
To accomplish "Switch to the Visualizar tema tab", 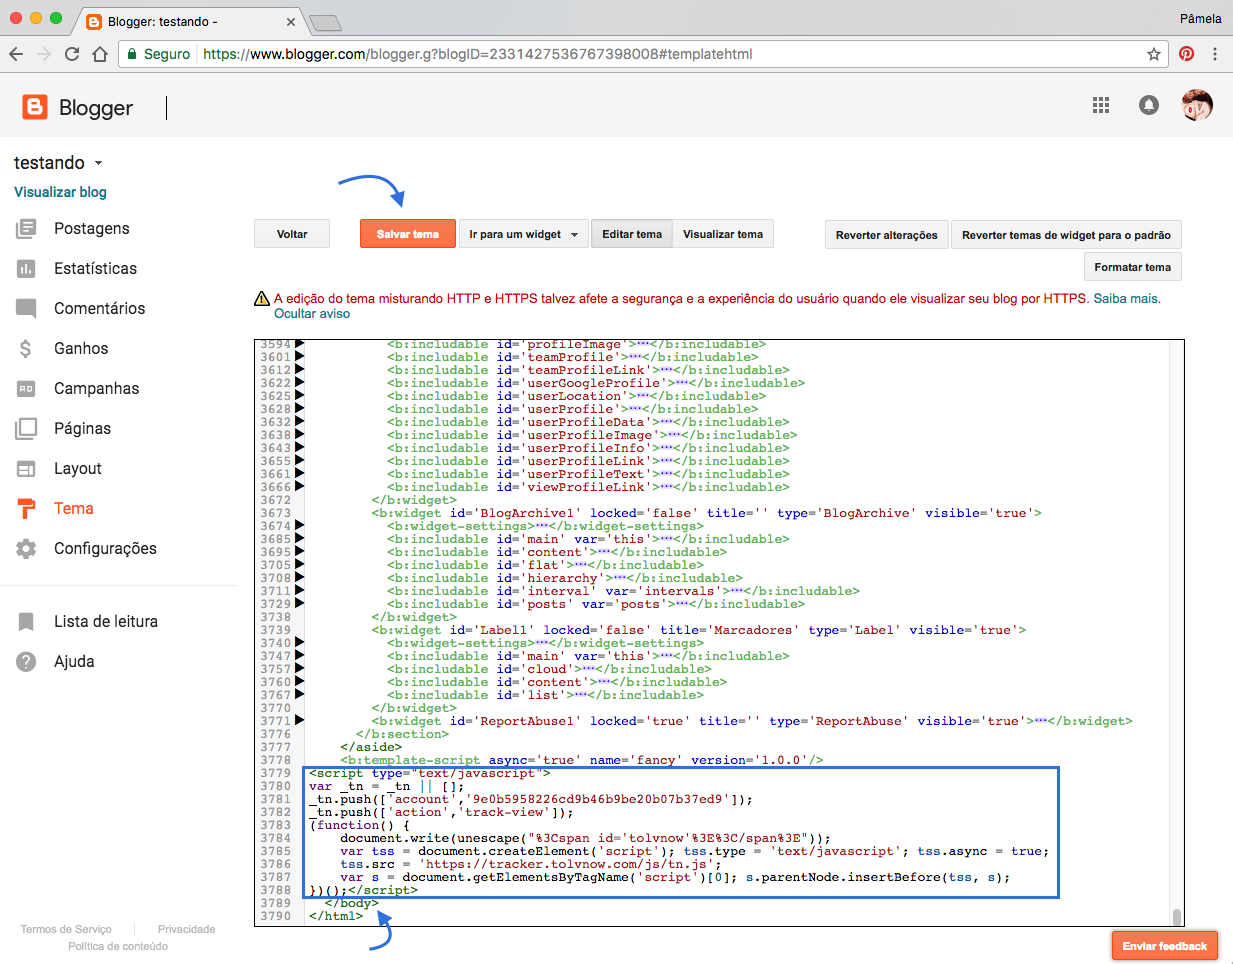I will tap(723, 234).
